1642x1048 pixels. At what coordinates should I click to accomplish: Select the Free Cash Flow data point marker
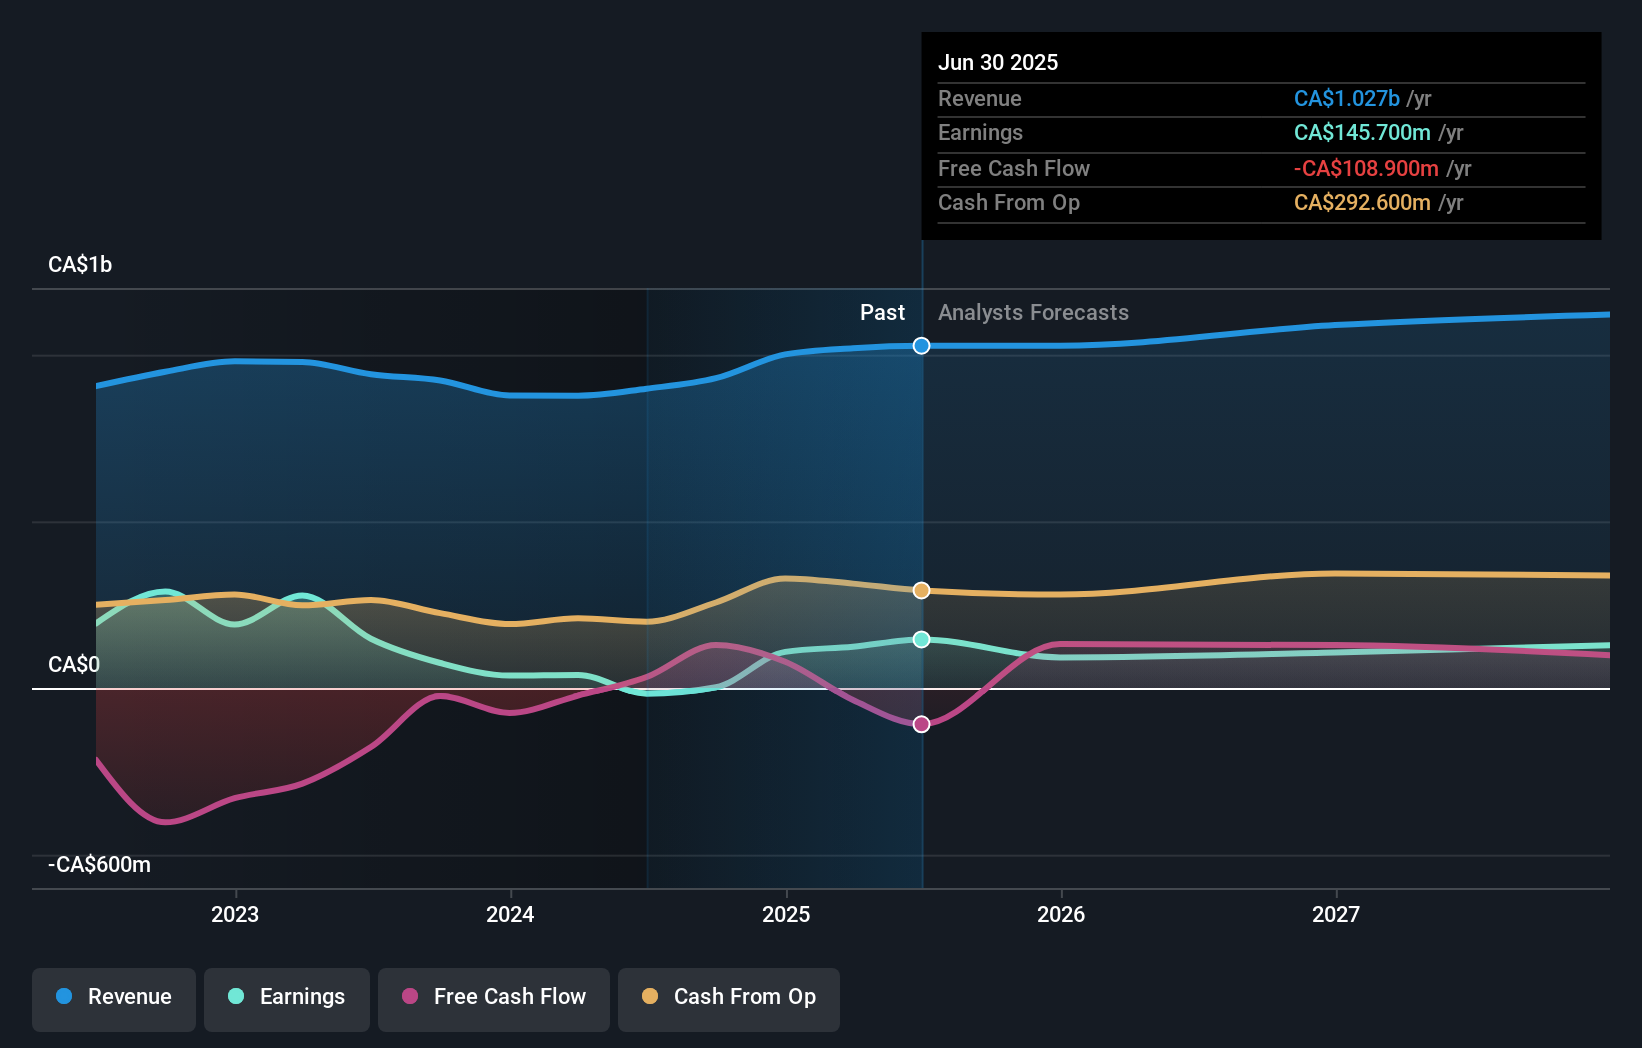click(922, 724)
